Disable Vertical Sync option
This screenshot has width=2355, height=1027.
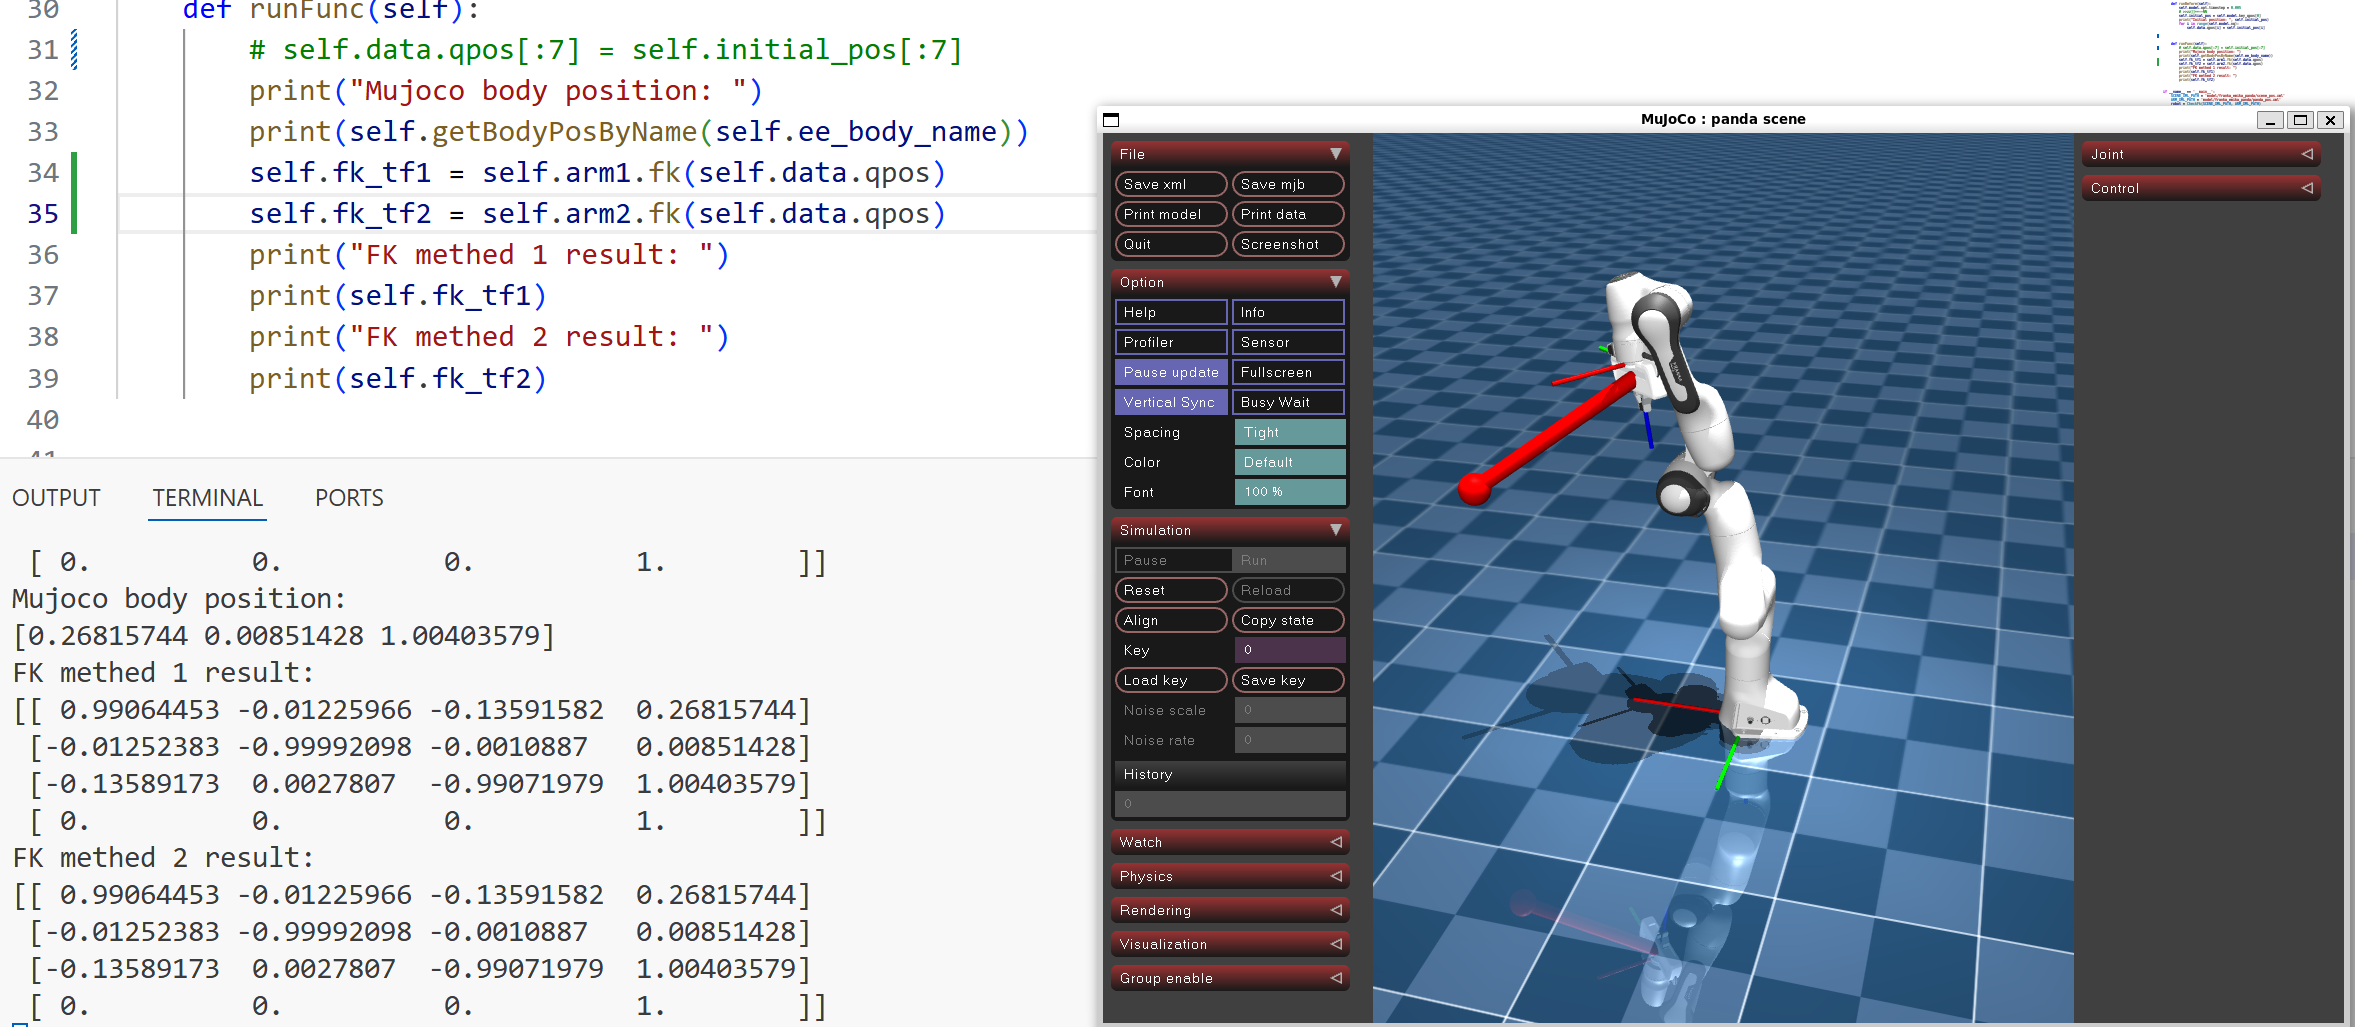[1171, 402]
